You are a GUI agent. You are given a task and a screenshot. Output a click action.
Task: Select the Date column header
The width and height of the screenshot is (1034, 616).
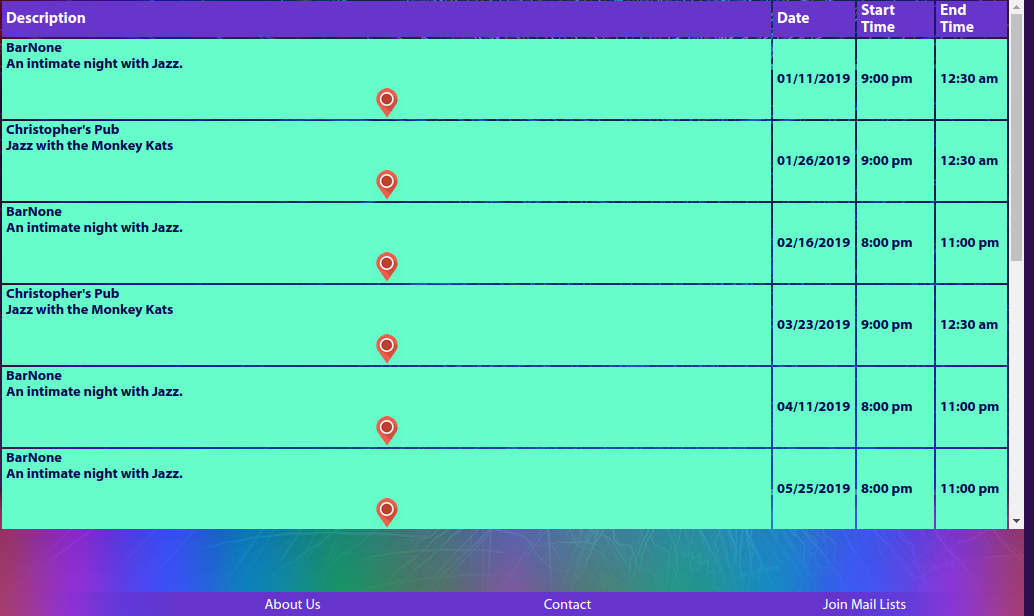(793, 18)
